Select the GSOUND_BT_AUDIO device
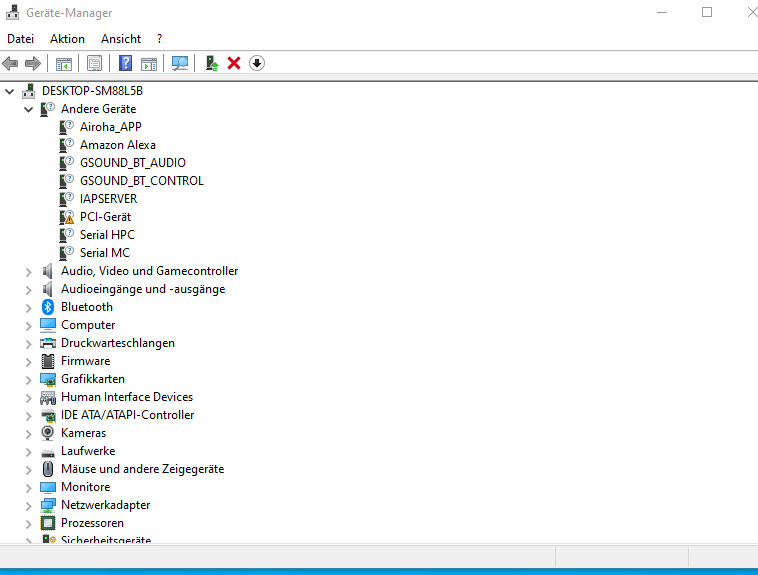Image resolution: width=758 pixels, height=575 pixels. 132,163
